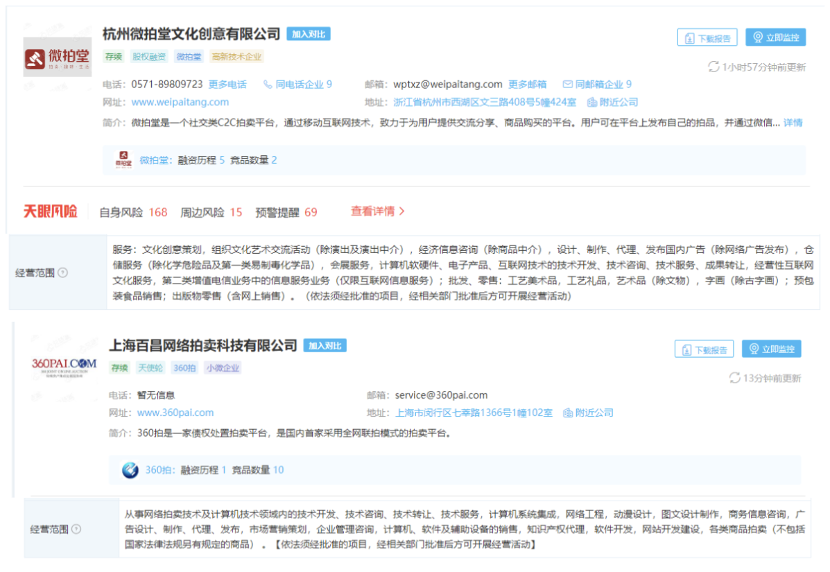The width and height of the screenshot is (830, 572).
Task: Click building icon beside 上海 附近公司
Action: tap(568, 413)
